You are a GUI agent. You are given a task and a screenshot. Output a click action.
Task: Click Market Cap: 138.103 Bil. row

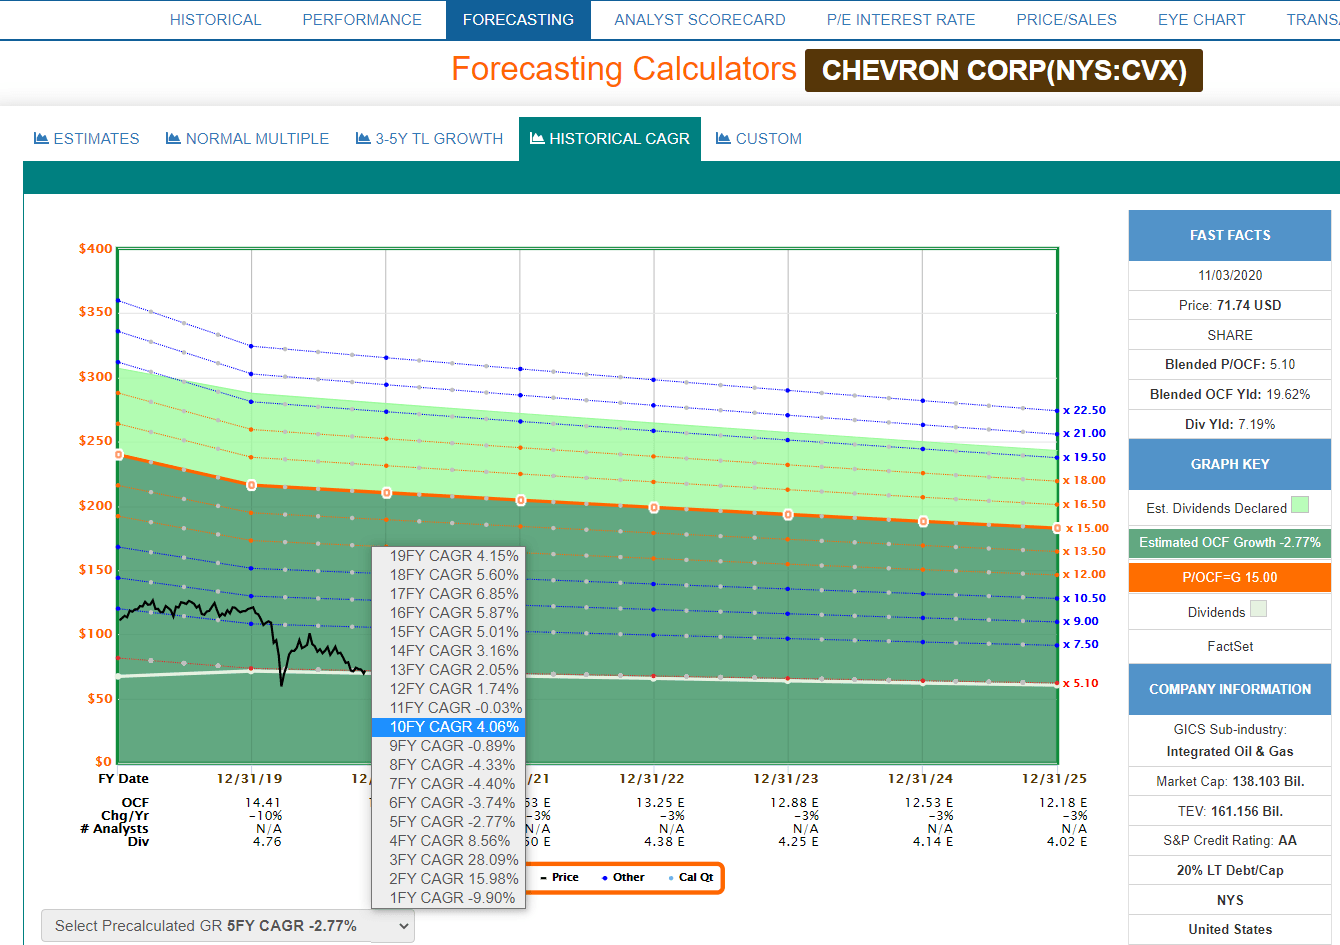tap(1230, 781)
